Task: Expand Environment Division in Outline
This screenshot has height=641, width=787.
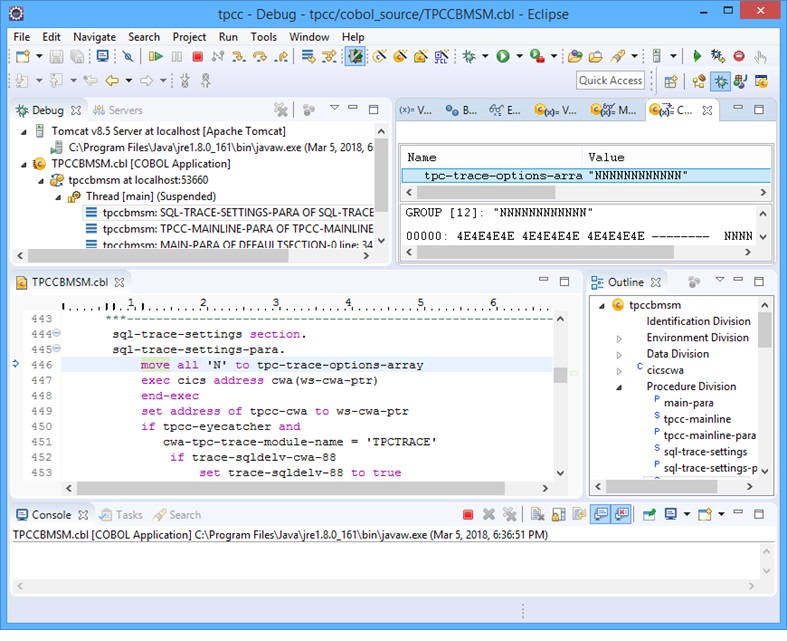Action: tap(619, 338)
